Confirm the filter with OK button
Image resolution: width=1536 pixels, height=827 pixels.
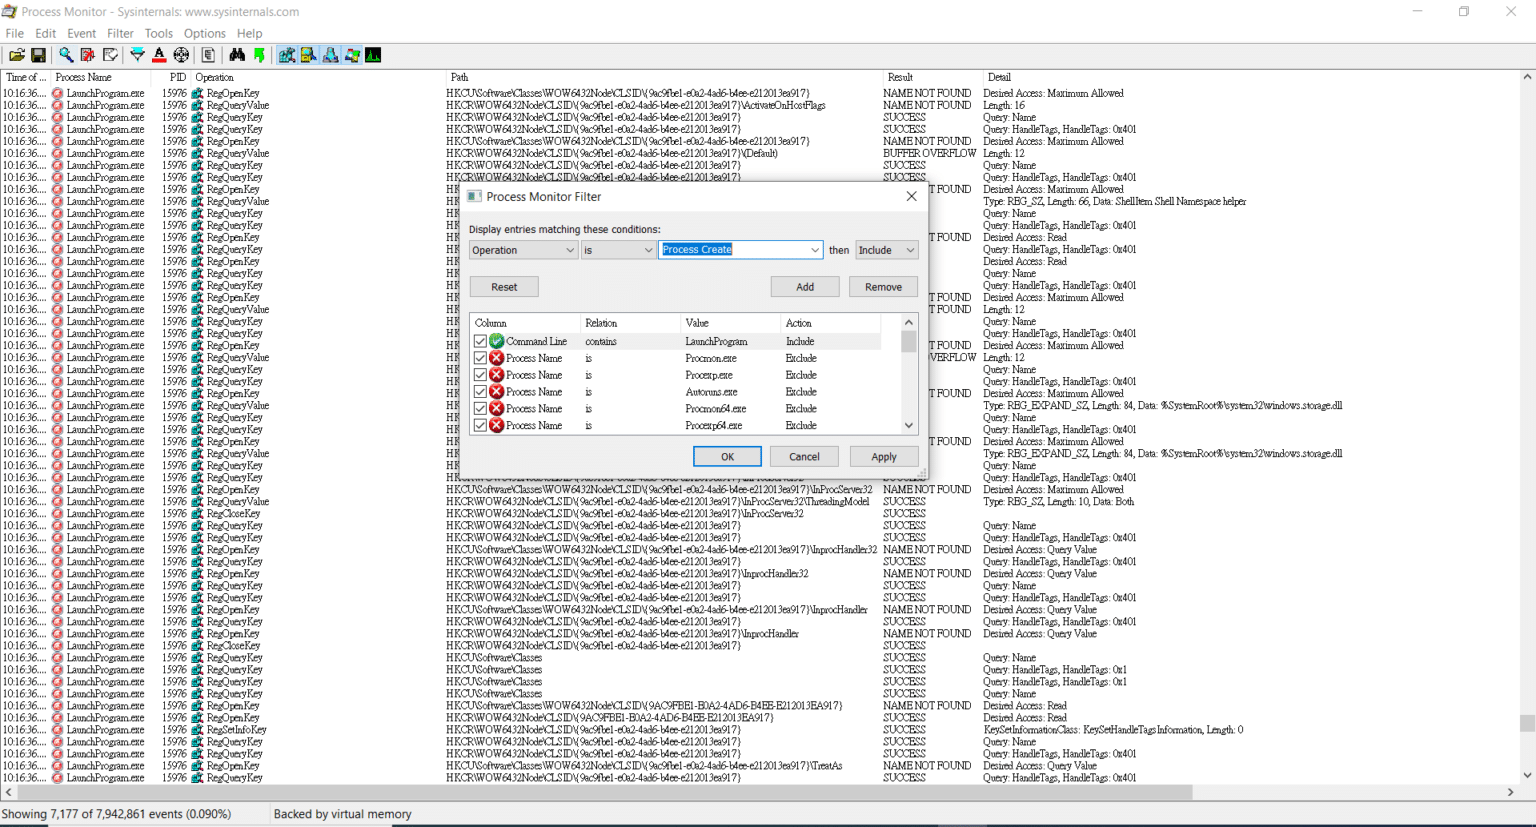pos(727,456)
